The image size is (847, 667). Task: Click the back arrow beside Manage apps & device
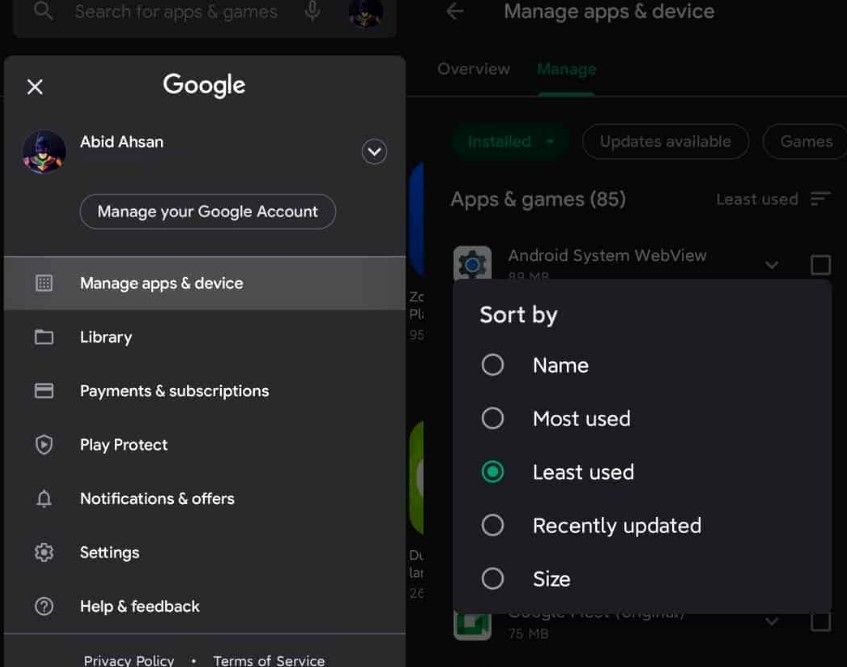point(456,12)
